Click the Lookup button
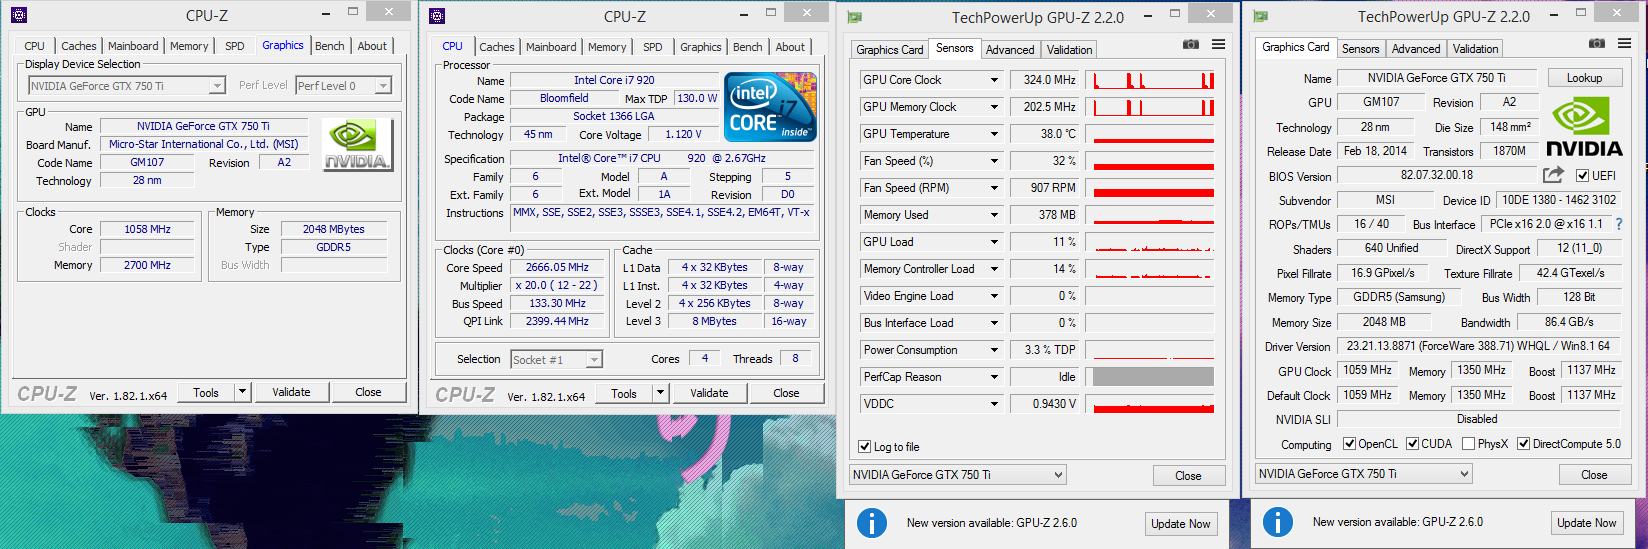This screenshot has height=549, width=1648. pos(1584,78)
